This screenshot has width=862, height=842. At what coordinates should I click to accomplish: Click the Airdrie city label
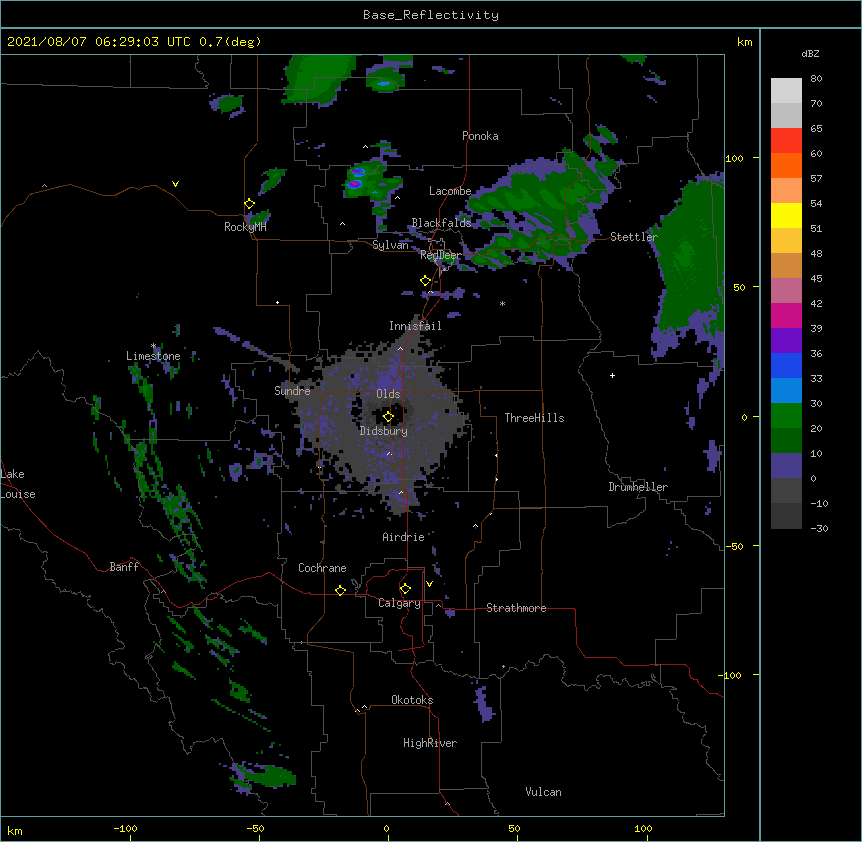click(403, 537)
